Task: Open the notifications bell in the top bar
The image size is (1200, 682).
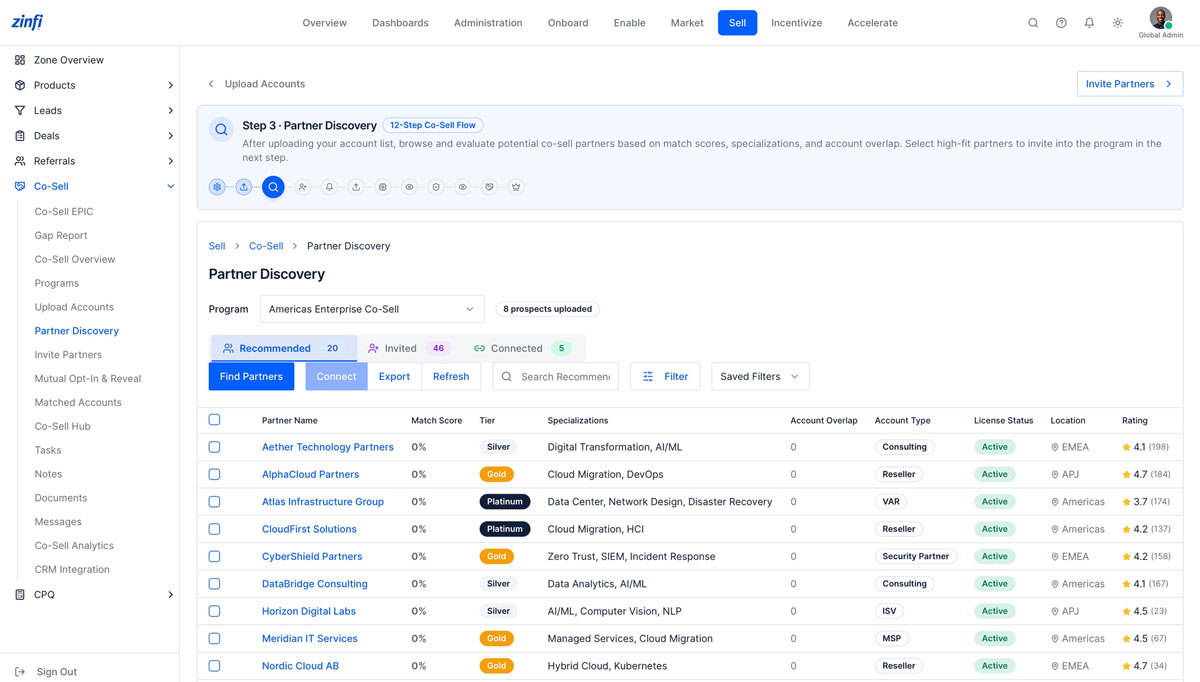Action: pos(1089,23)
